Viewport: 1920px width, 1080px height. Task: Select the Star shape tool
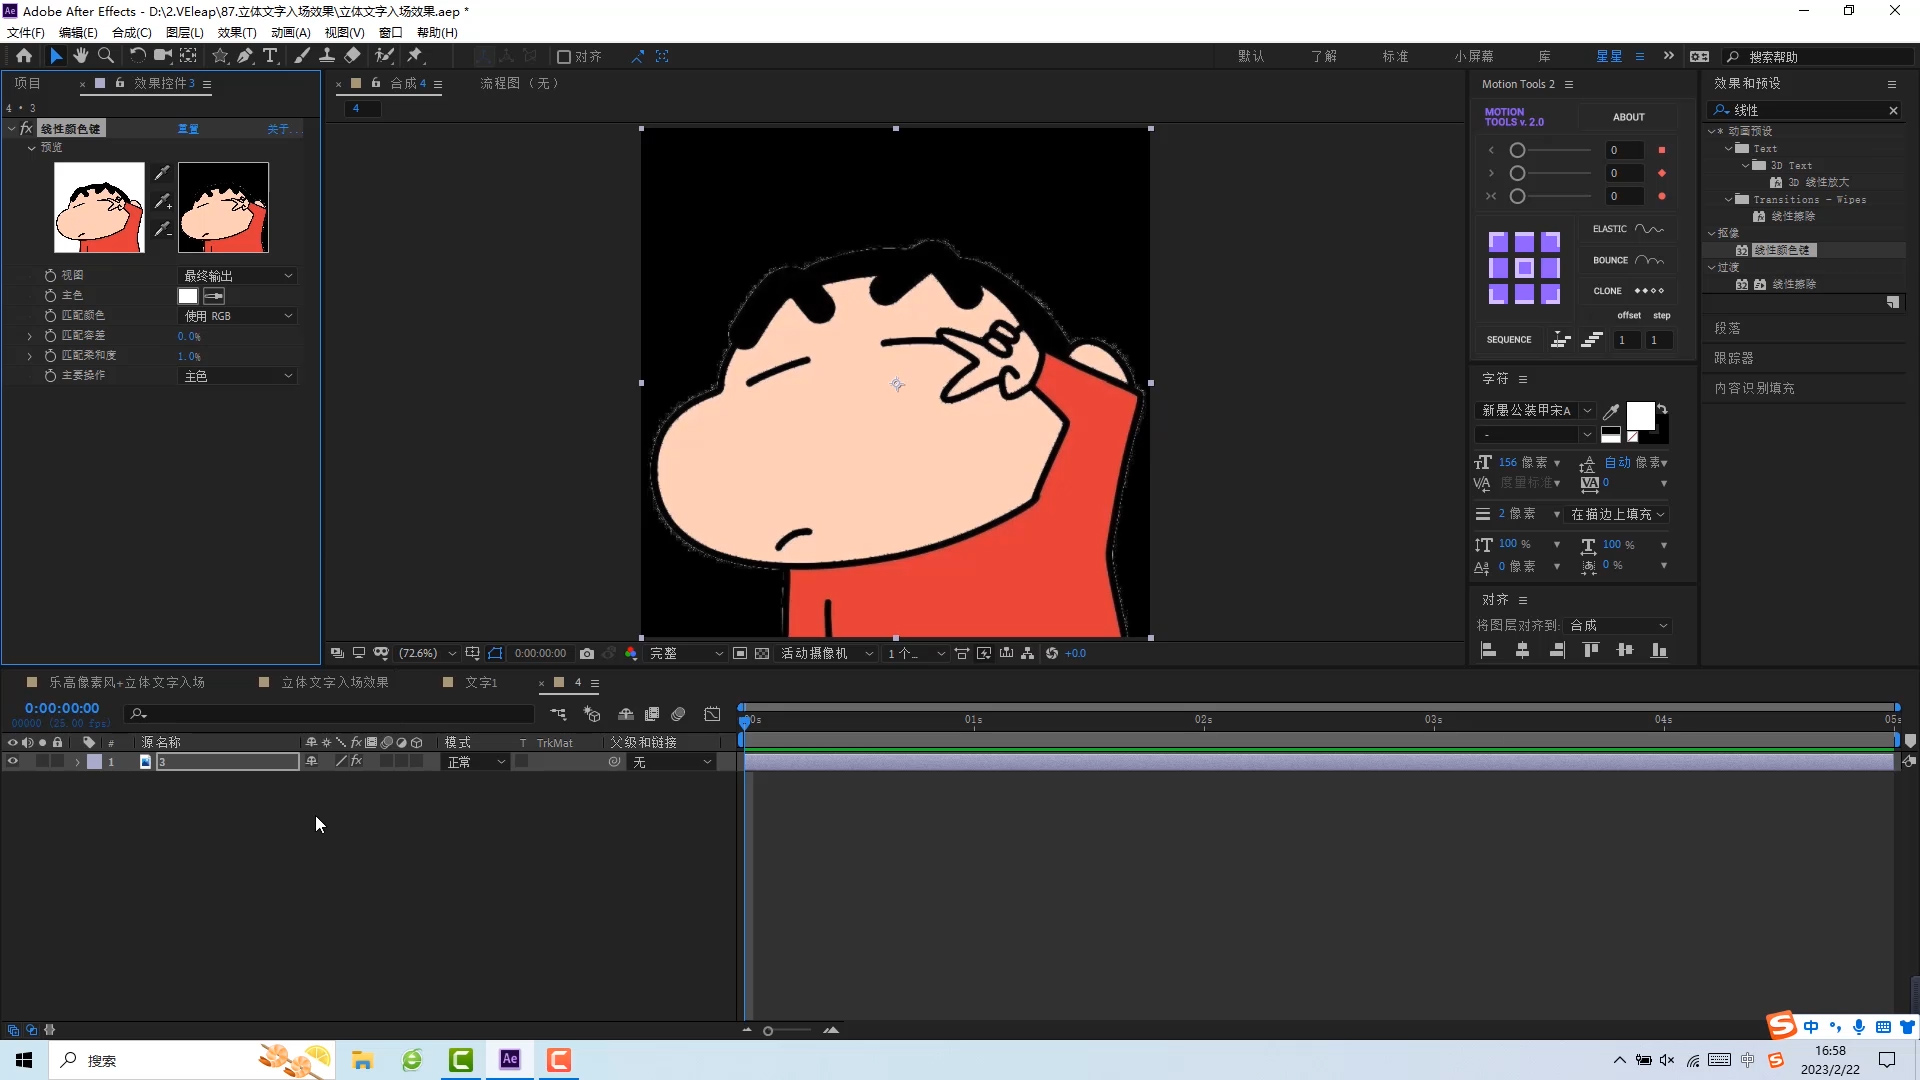point(220,56)
